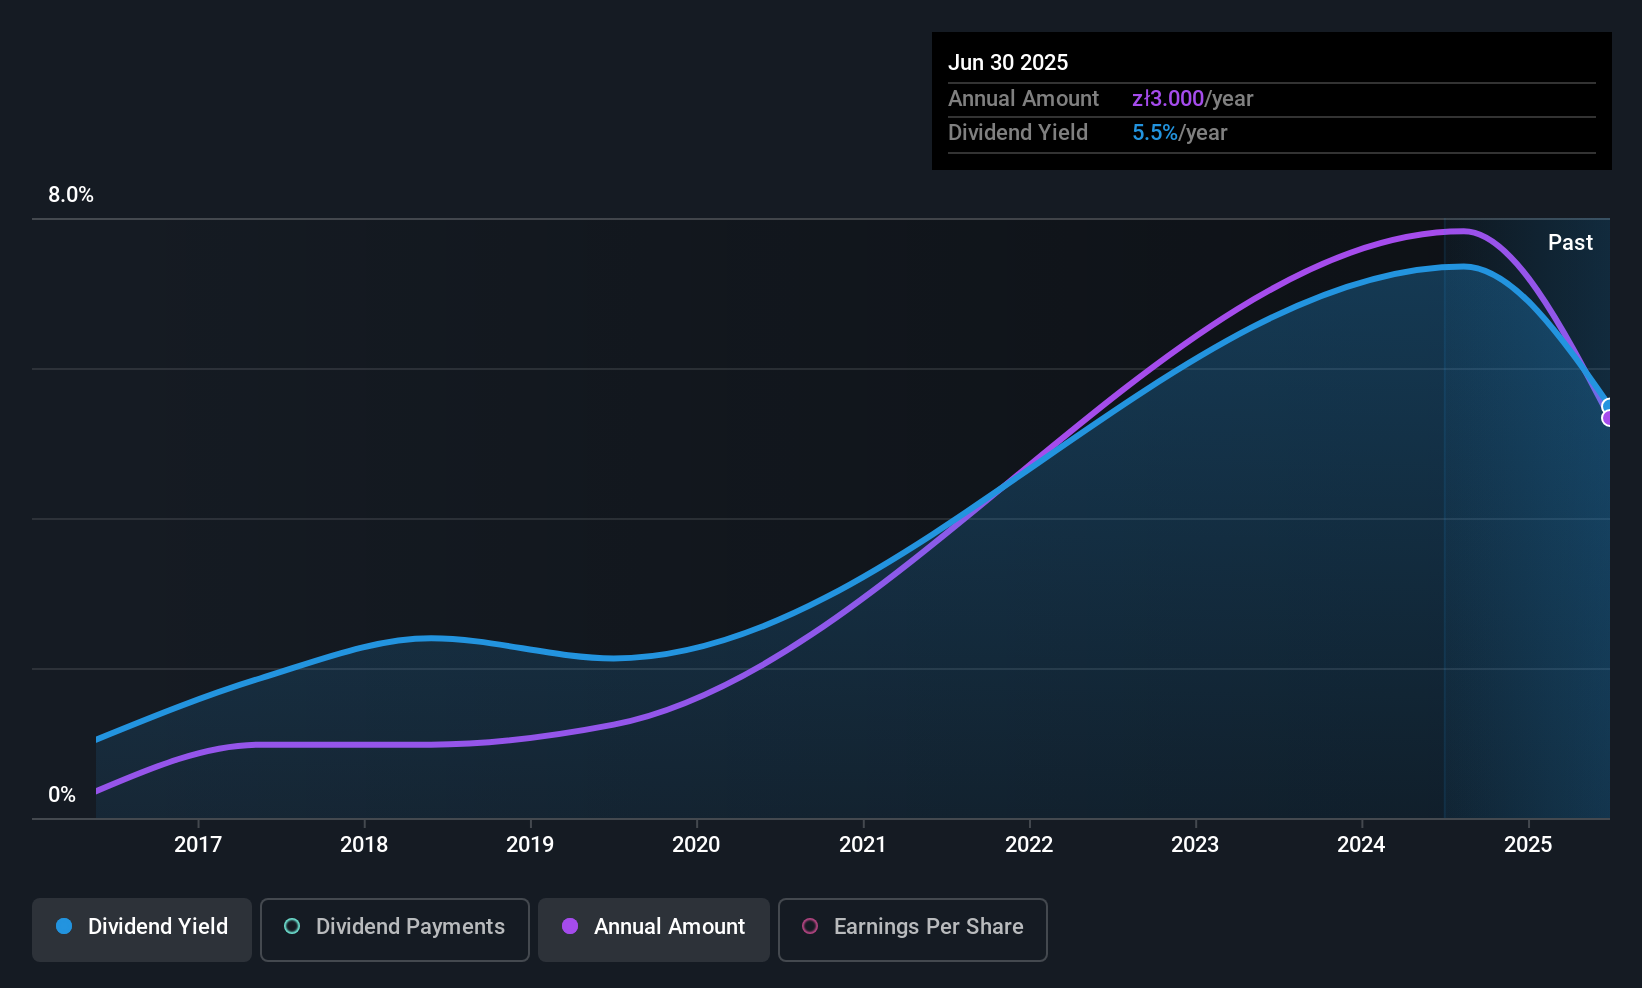Click the 8.0% axis label
Viewport: 1642px width, 988px height.
click(70, 195)
